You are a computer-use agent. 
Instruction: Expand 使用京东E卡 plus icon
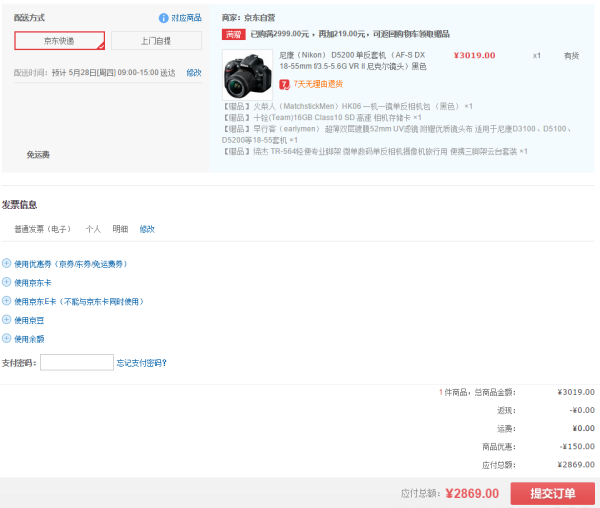(x=7, y=301)
